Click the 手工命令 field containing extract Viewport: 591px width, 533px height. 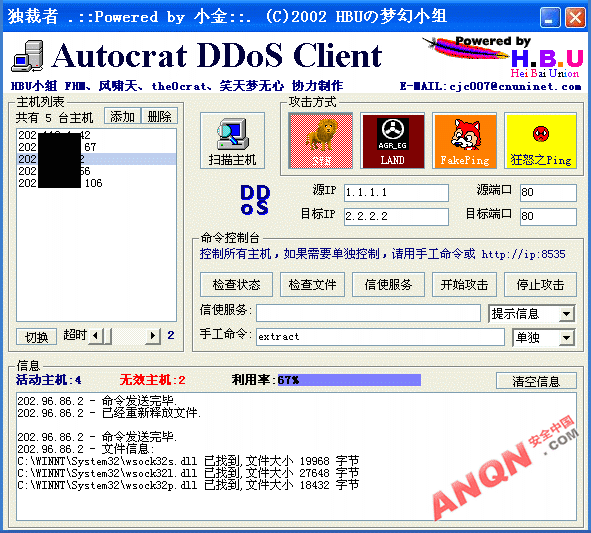point(380,337)
